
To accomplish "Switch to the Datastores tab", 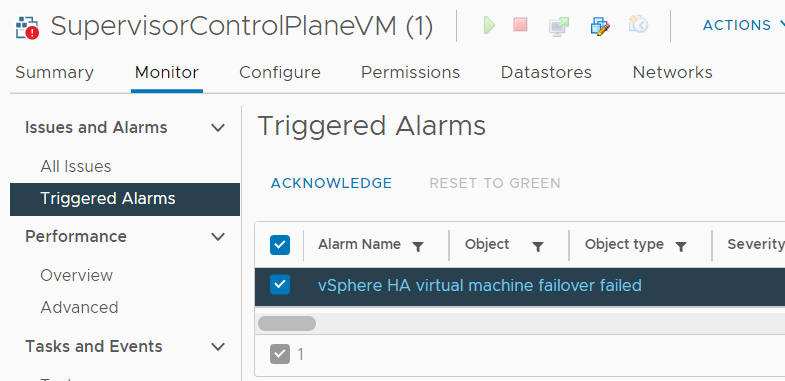I will point(546,73).
